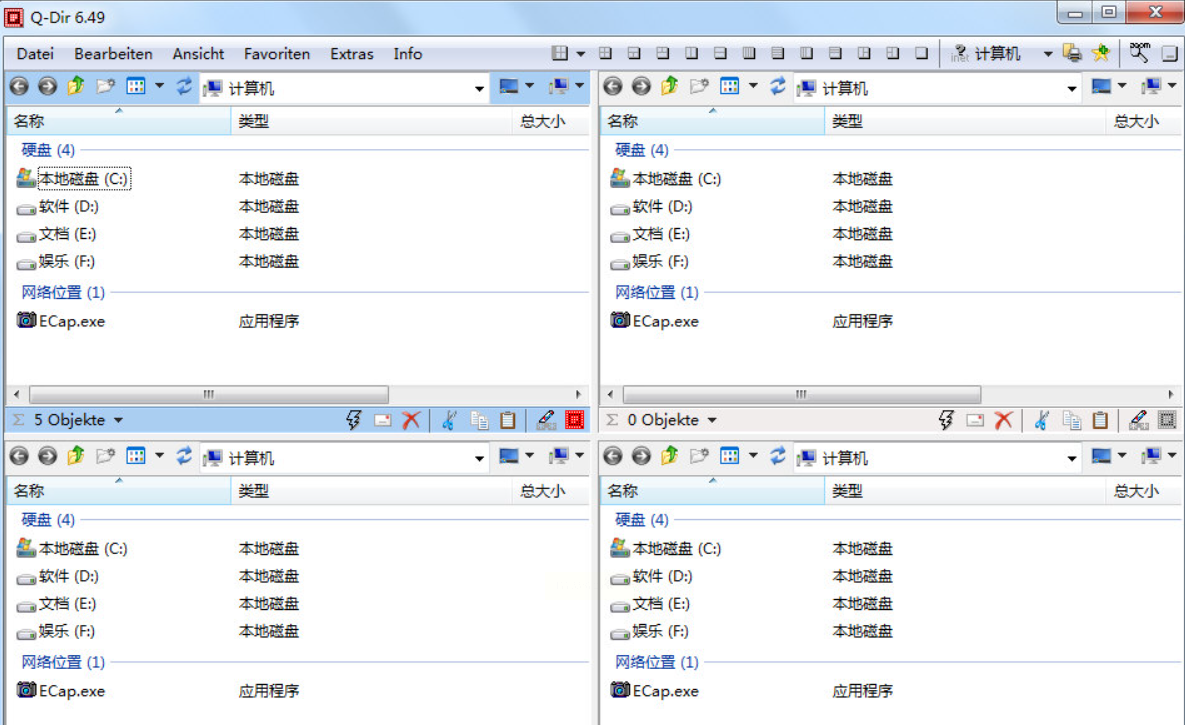
Task: Expand the 计算机 dropdown in main toolbar
Action: click(1047, 54)
